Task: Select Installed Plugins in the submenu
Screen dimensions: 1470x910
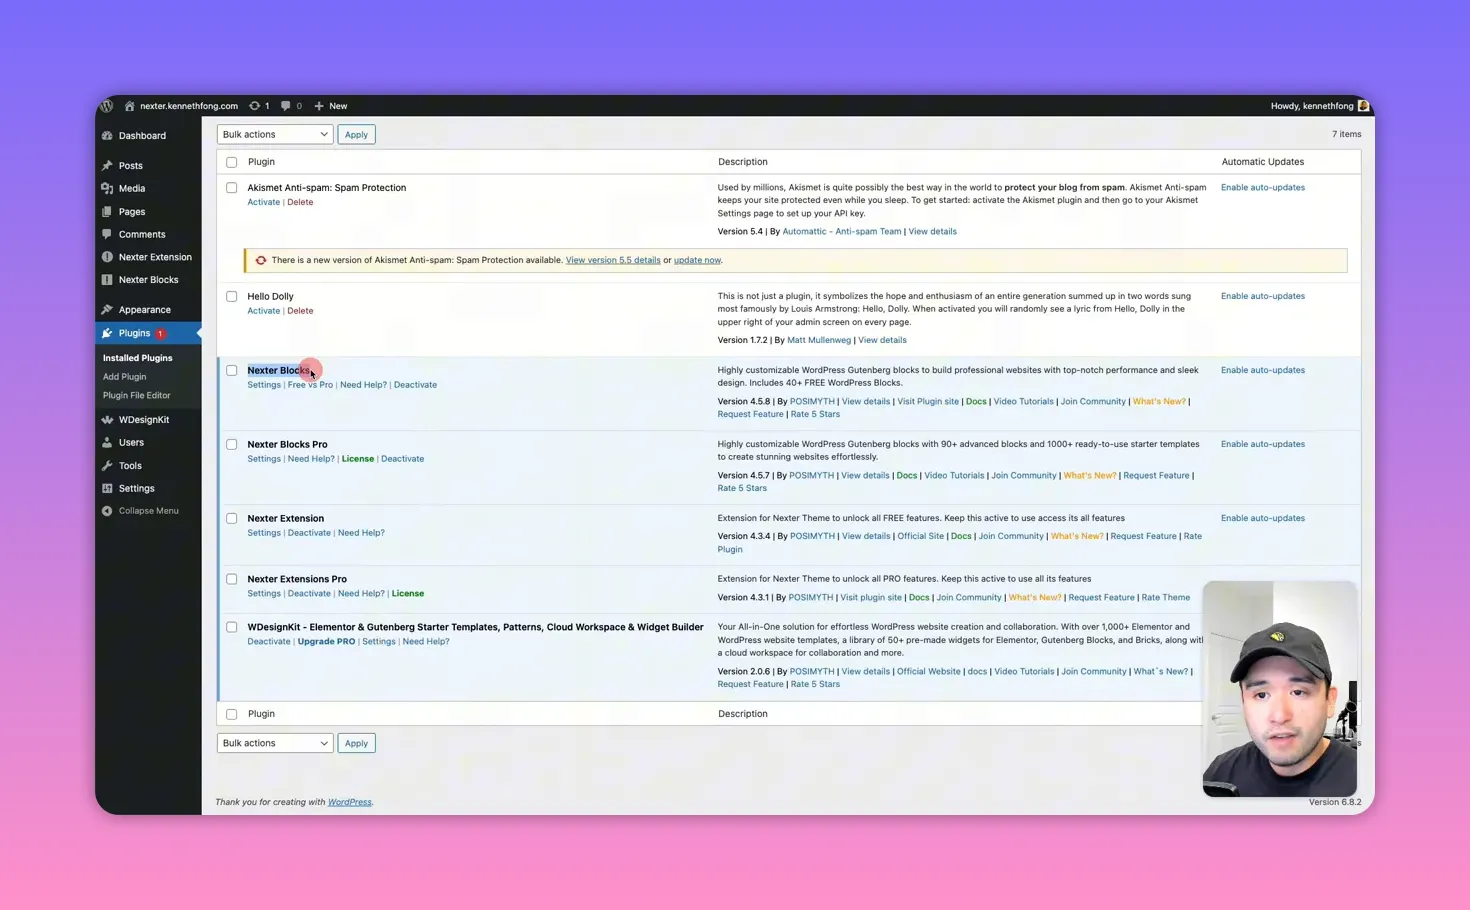Action: point(137,357)
